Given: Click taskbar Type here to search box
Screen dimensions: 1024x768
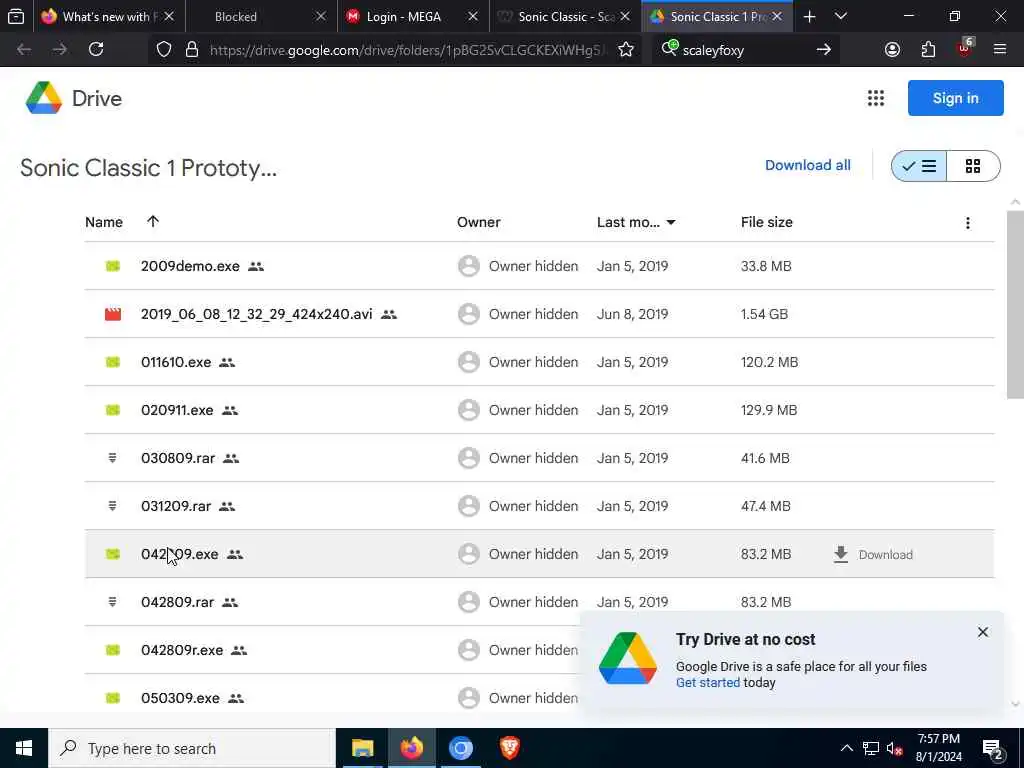Looking at the screenshot, I should 192,748.
